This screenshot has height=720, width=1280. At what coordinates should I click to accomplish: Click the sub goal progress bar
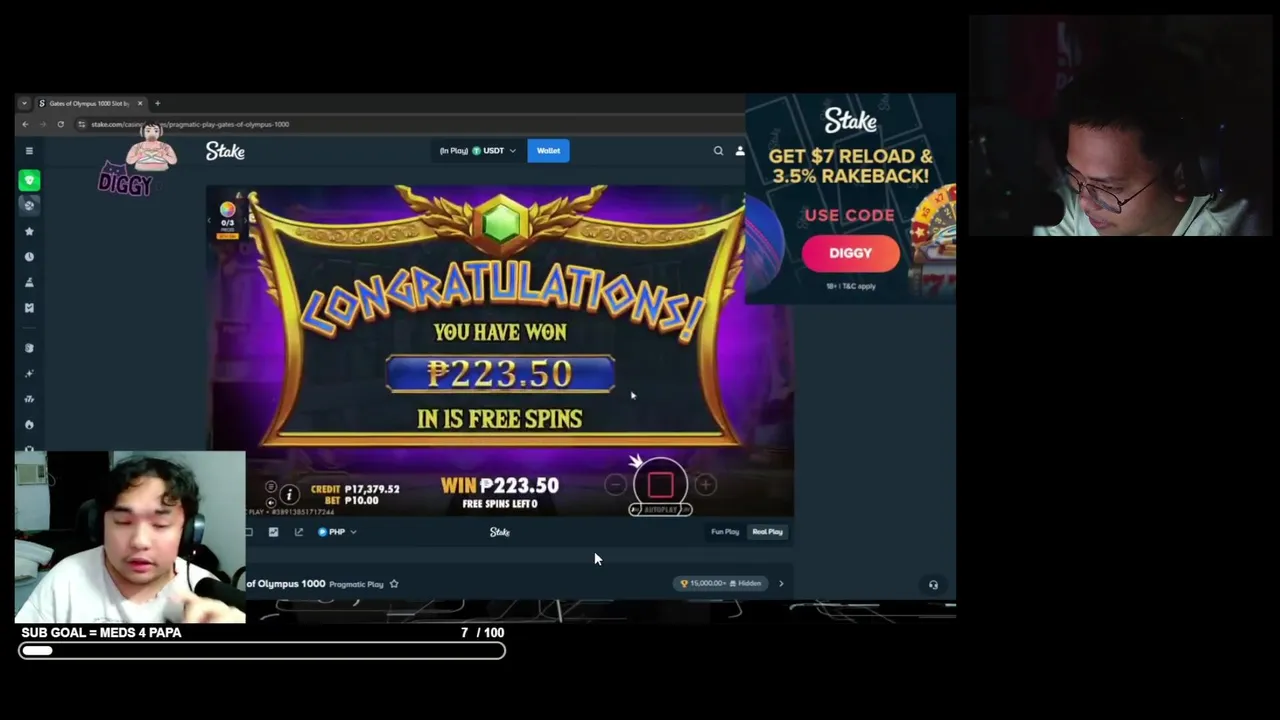(x=262, y=651)
